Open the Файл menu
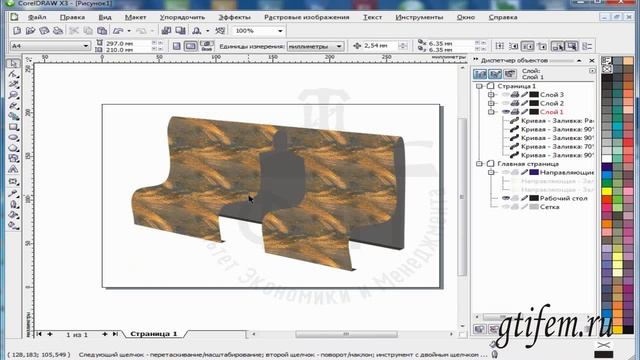The height and width of the screenshot is (360, 640). pyautogui.click(x=37, y=17)
